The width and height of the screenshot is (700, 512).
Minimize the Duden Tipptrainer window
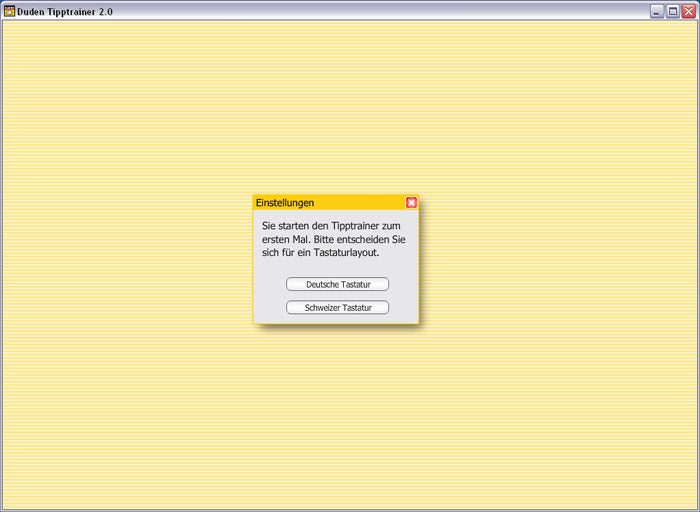tap(657, 11)
